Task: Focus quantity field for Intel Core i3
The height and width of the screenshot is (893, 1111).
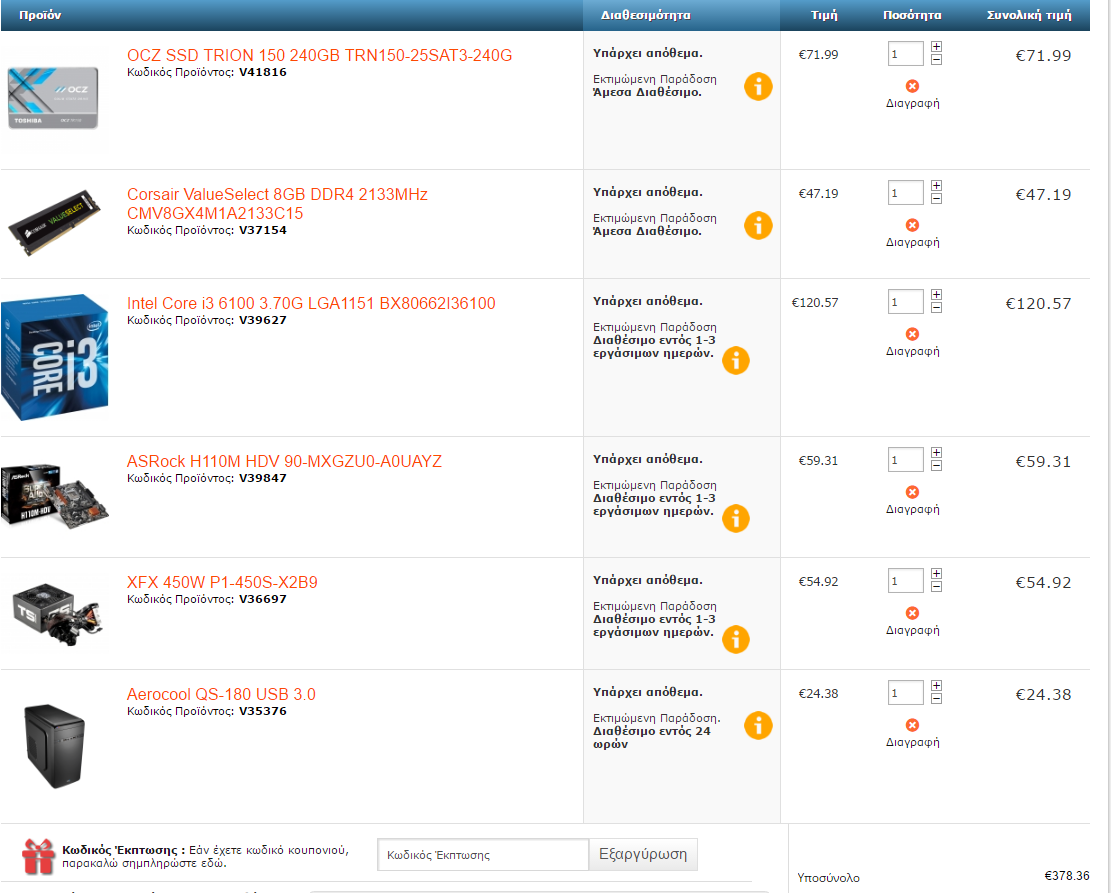Action: pos(906,301)
